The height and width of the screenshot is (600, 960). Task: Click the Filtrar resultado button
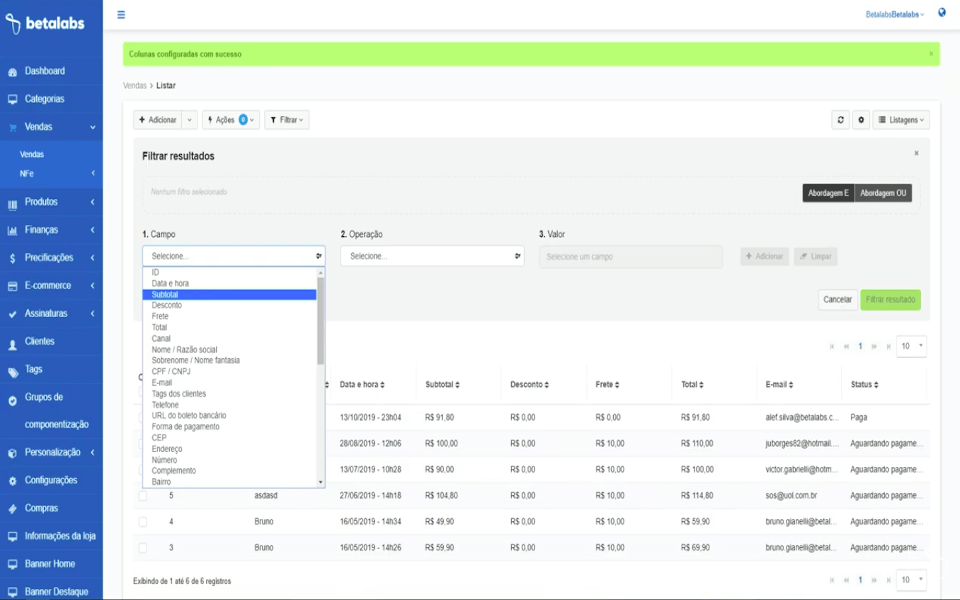[x=890, y=299]
